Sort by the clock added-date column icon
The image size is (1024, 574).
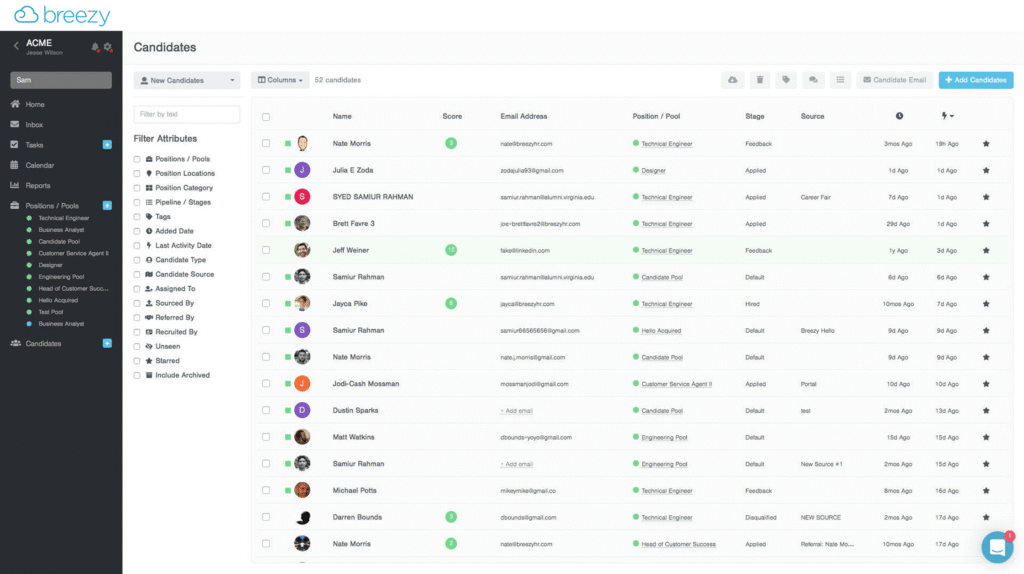click(899, 116)
